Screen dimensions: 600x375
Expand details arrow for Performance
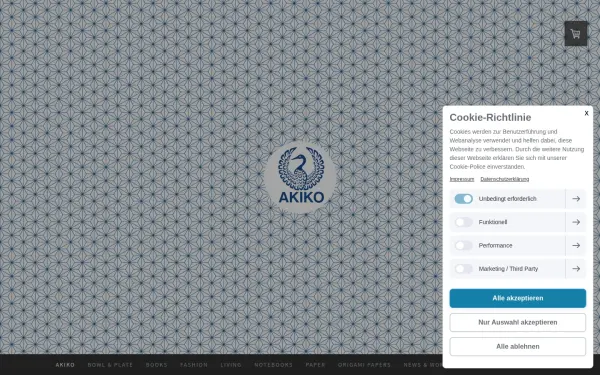click(x=576, y=245)
